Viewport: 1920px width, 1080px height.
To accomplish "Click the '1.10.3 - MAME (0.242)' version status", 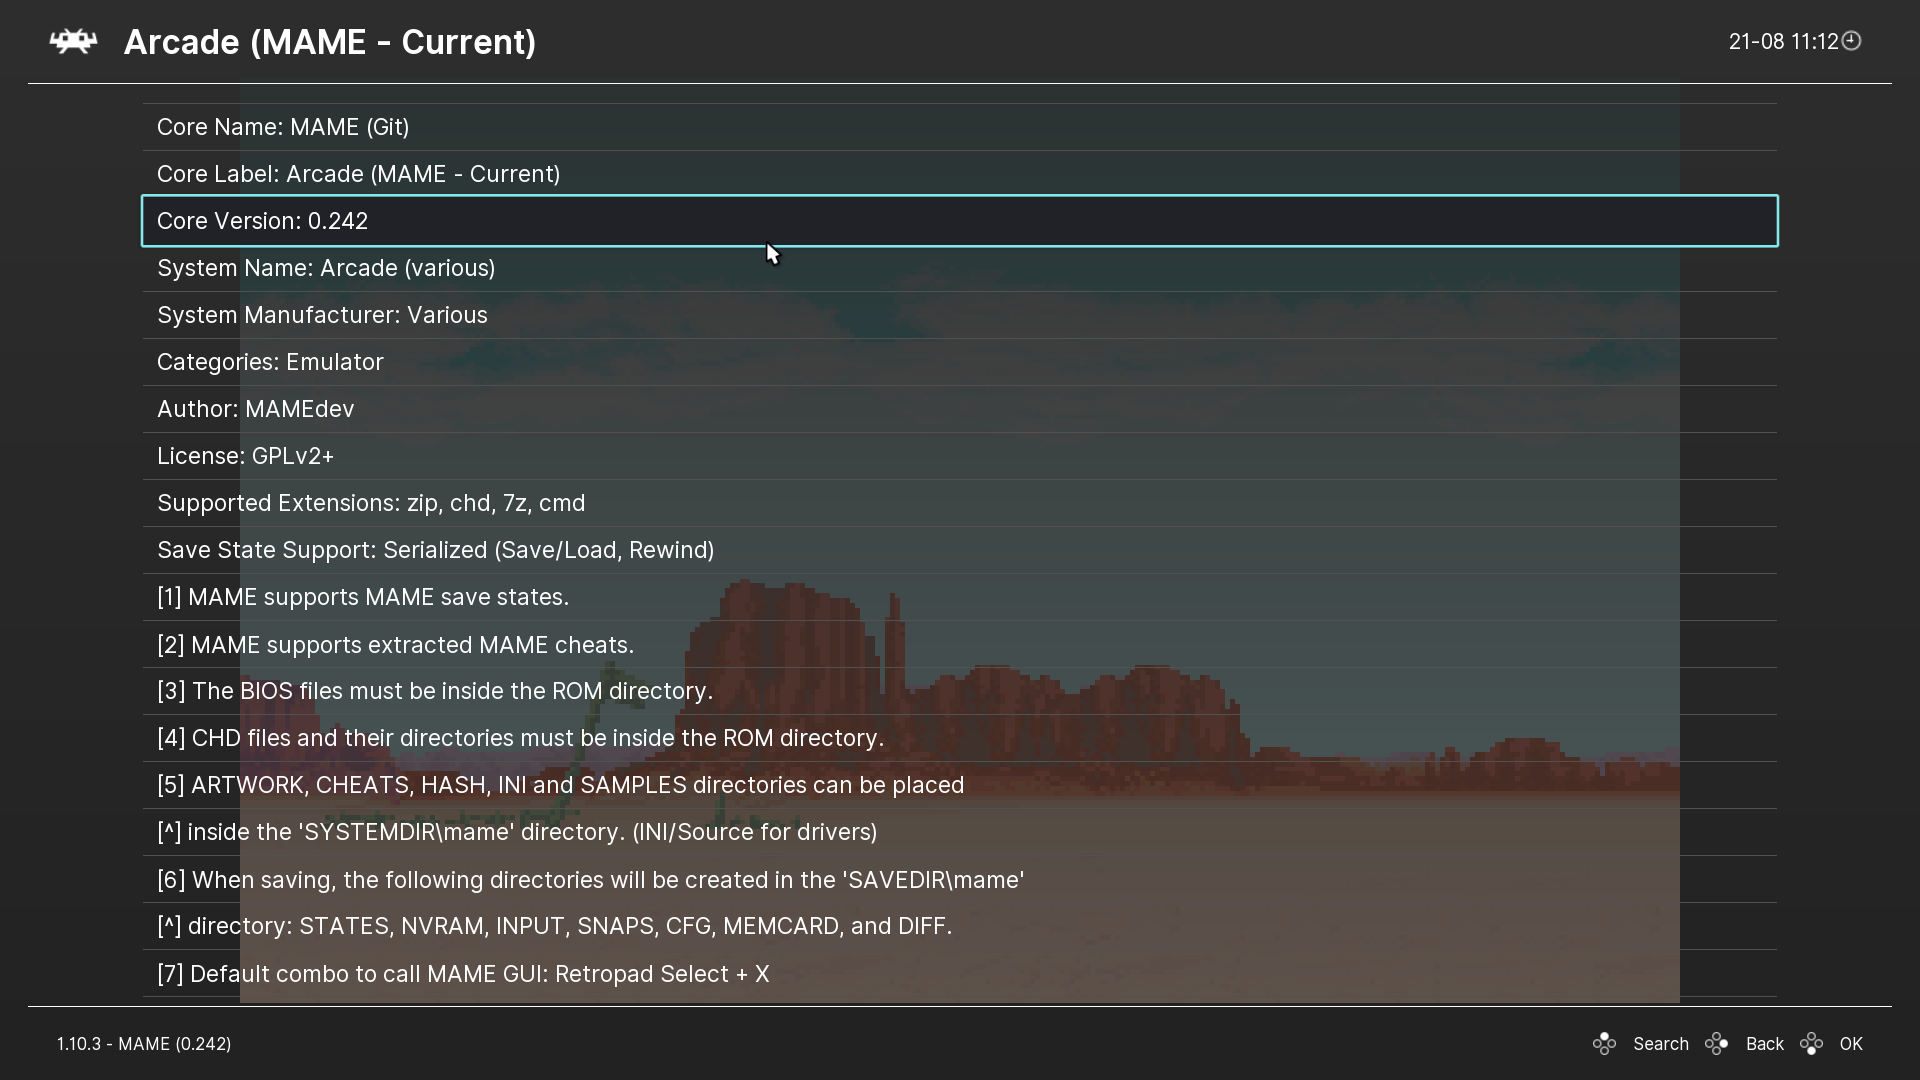I will tap(144, 1044).
